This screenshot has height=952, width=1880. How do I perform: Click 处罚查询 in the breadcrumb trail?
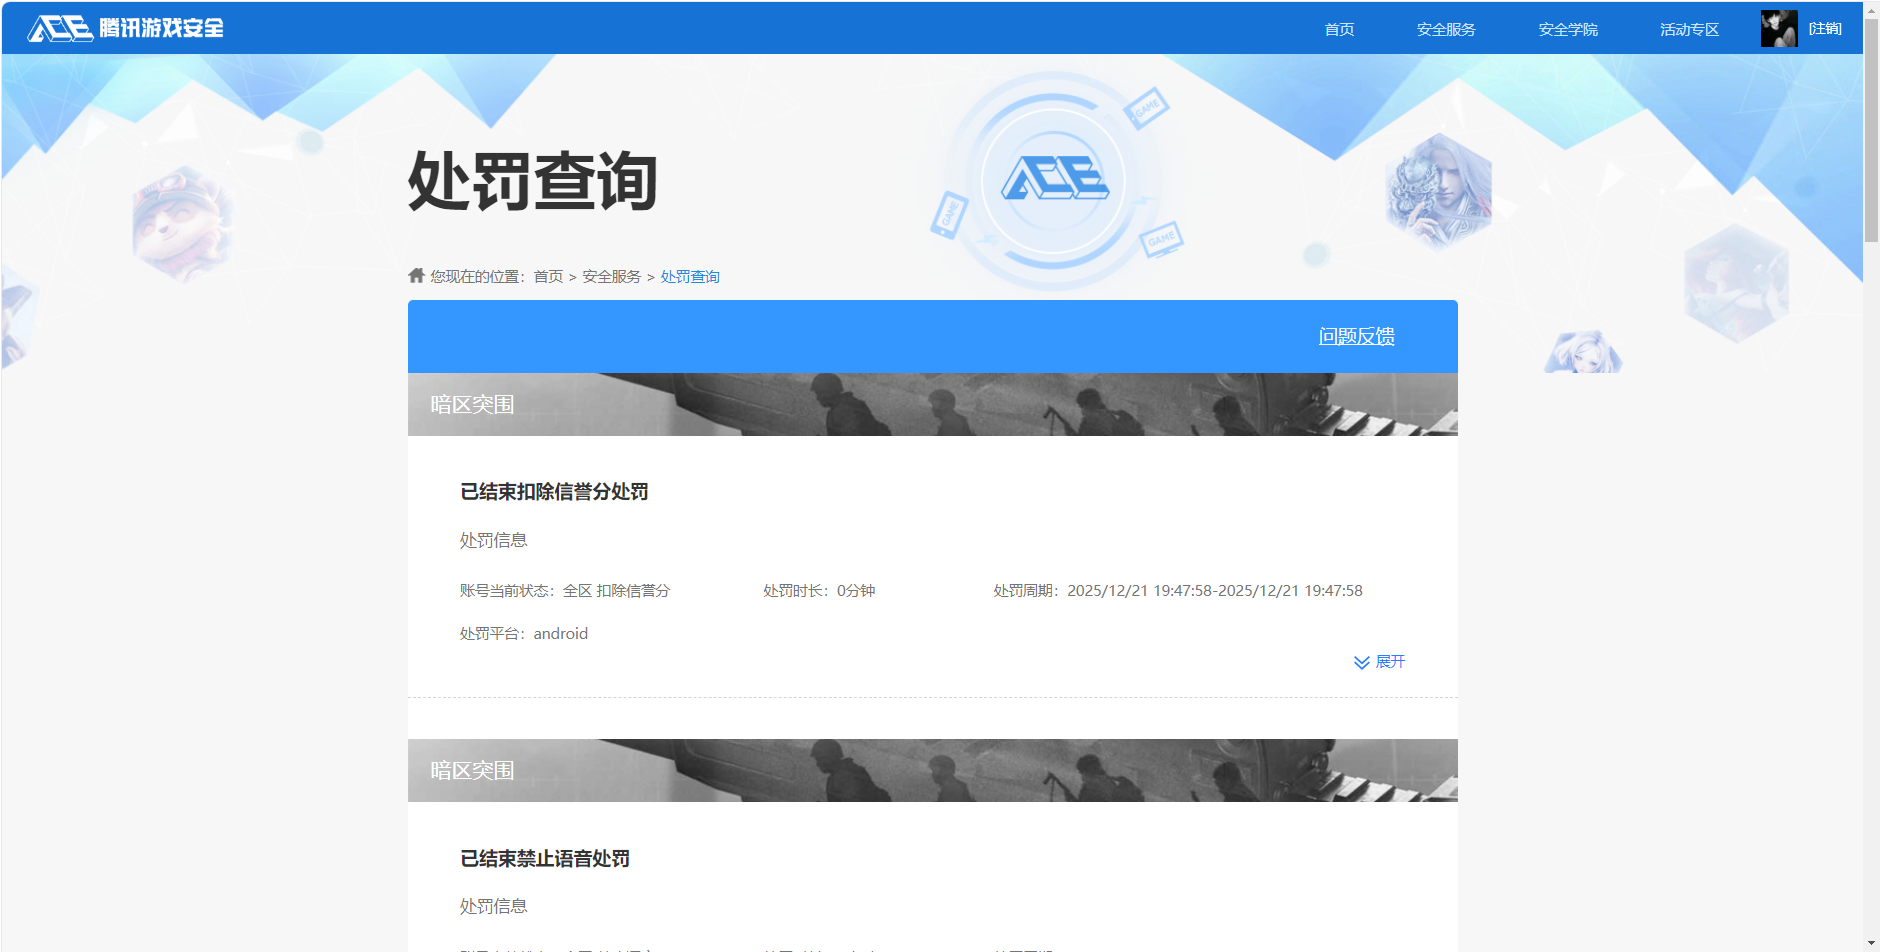coord(689,276)
